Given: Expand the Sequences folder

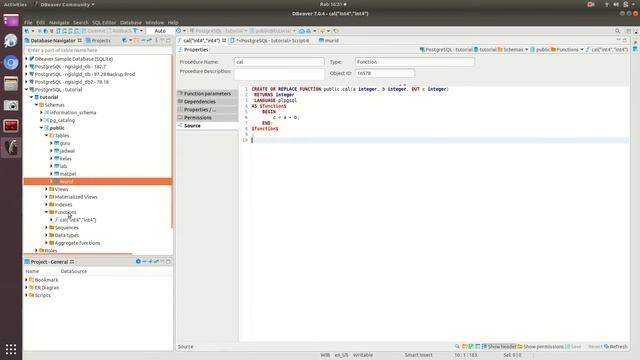Looking at the screenshot, I should (x=47, y=227).
